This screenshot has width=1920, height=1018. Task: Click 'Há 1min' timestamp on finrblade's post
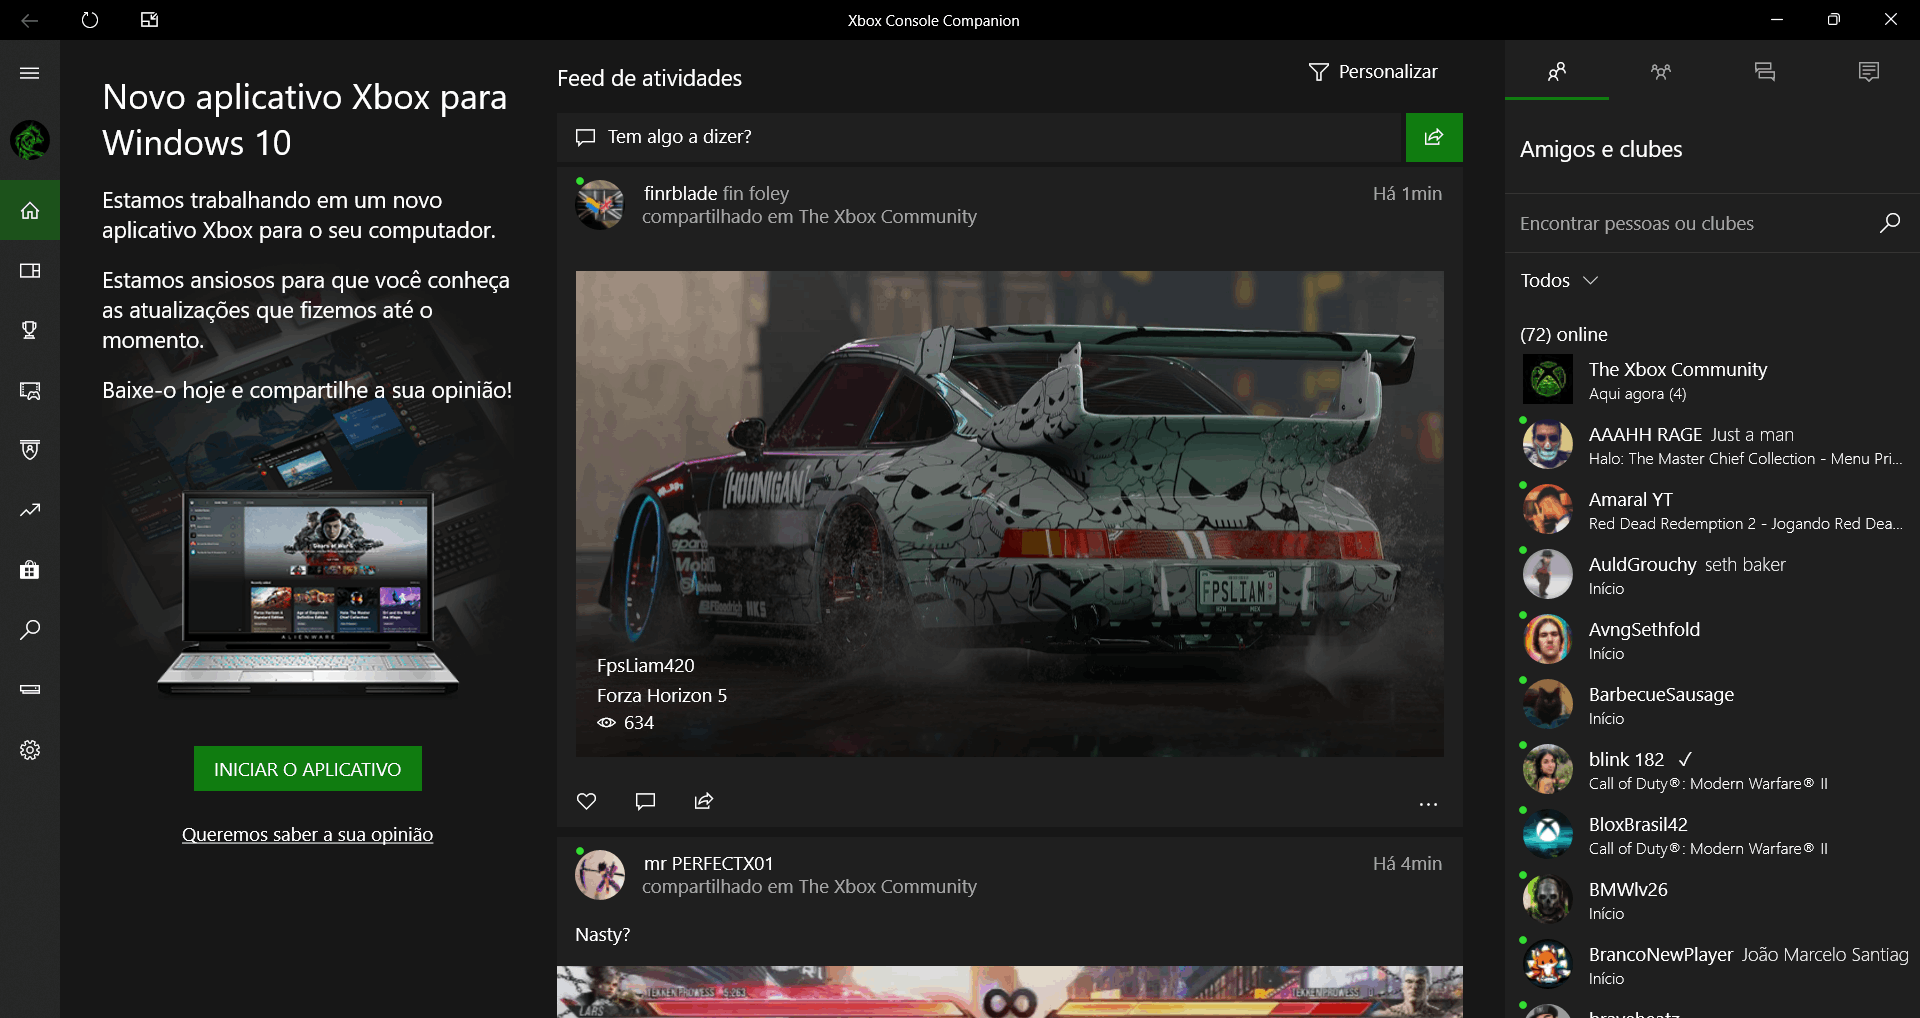coord(1407,193)
